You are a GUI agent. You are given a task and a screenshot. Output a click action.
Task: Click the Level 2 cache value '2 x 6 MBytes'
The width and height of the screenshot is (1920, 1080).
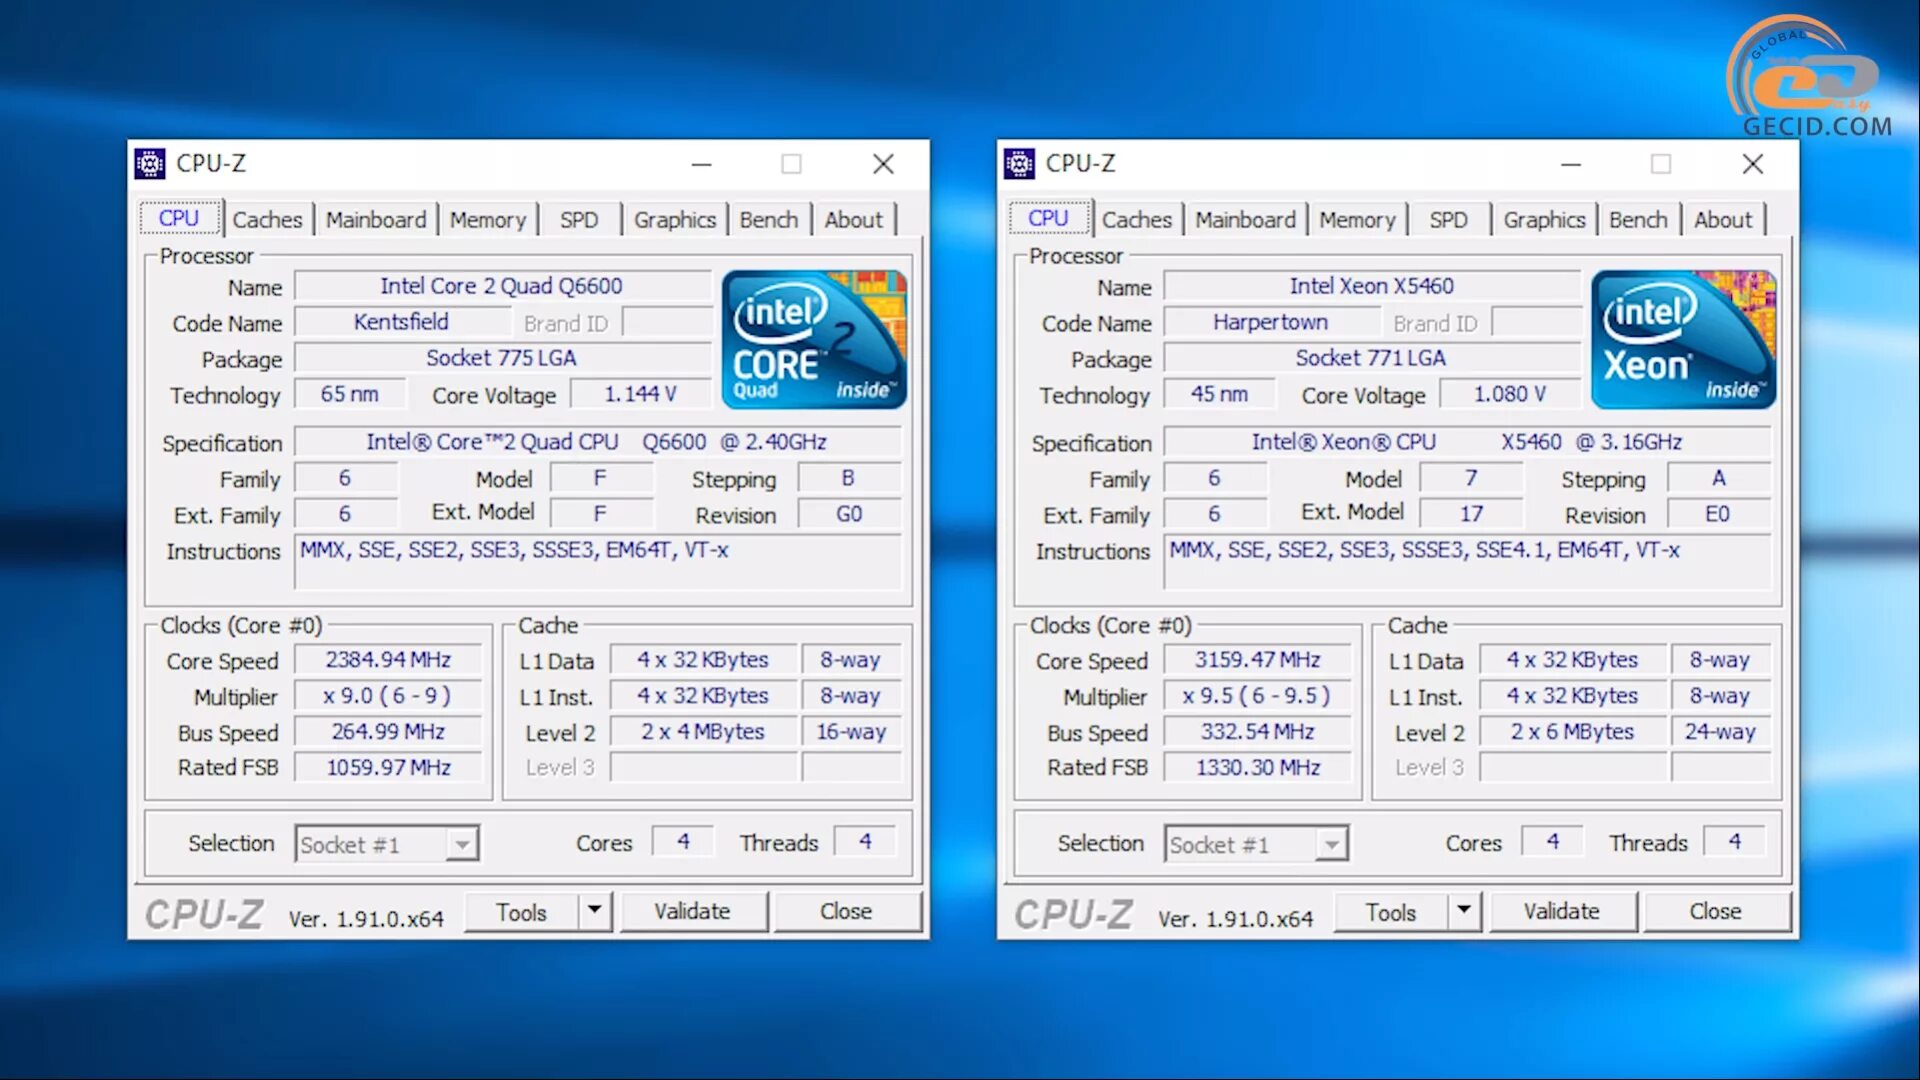pos(1573,732)
